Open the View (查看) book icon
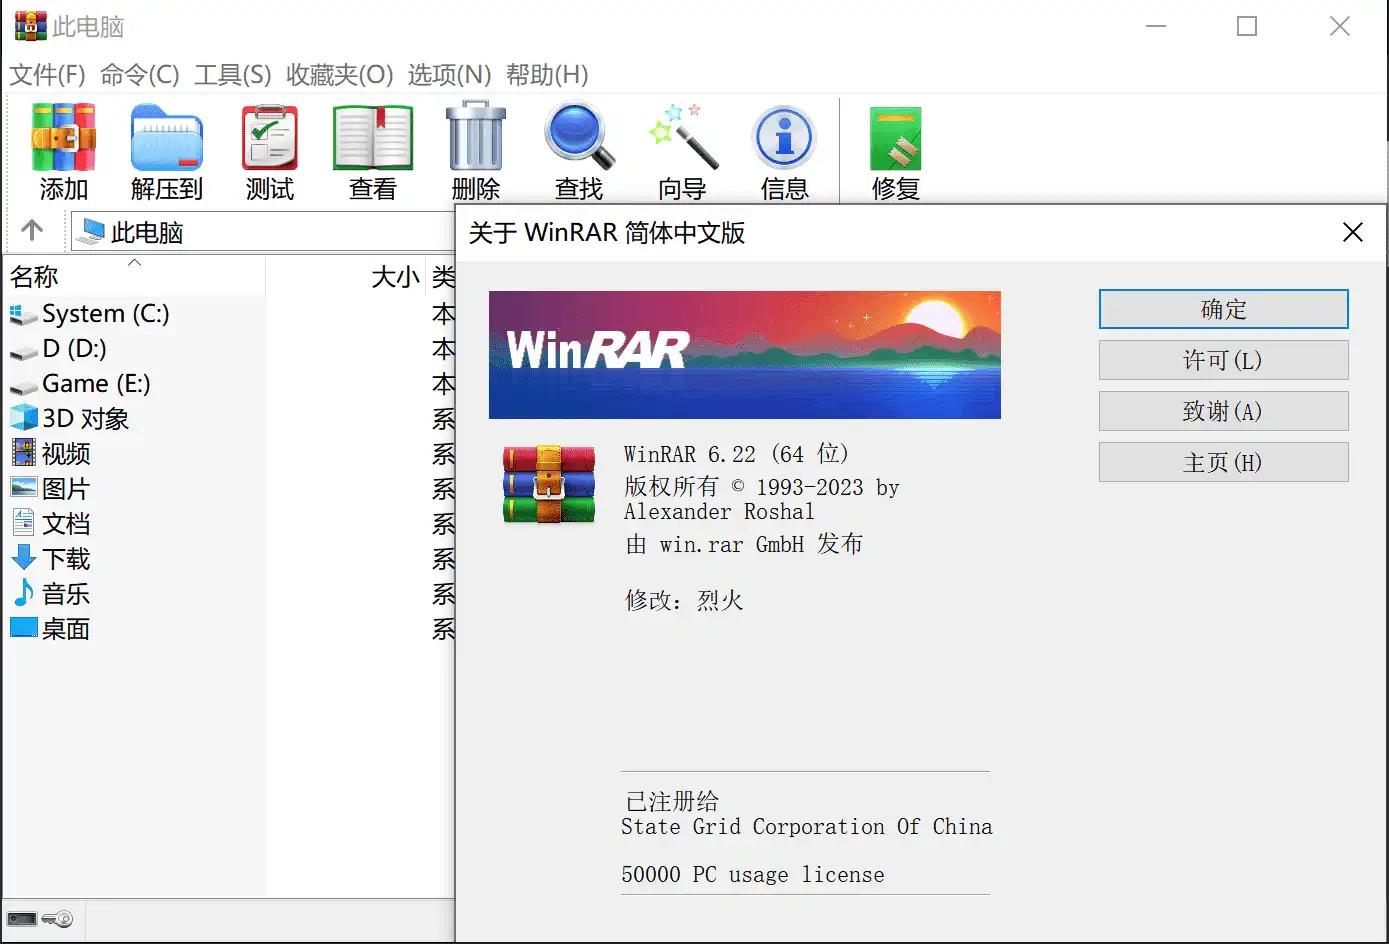Viewport: 1389px width, 944px height. coord(373,151)
